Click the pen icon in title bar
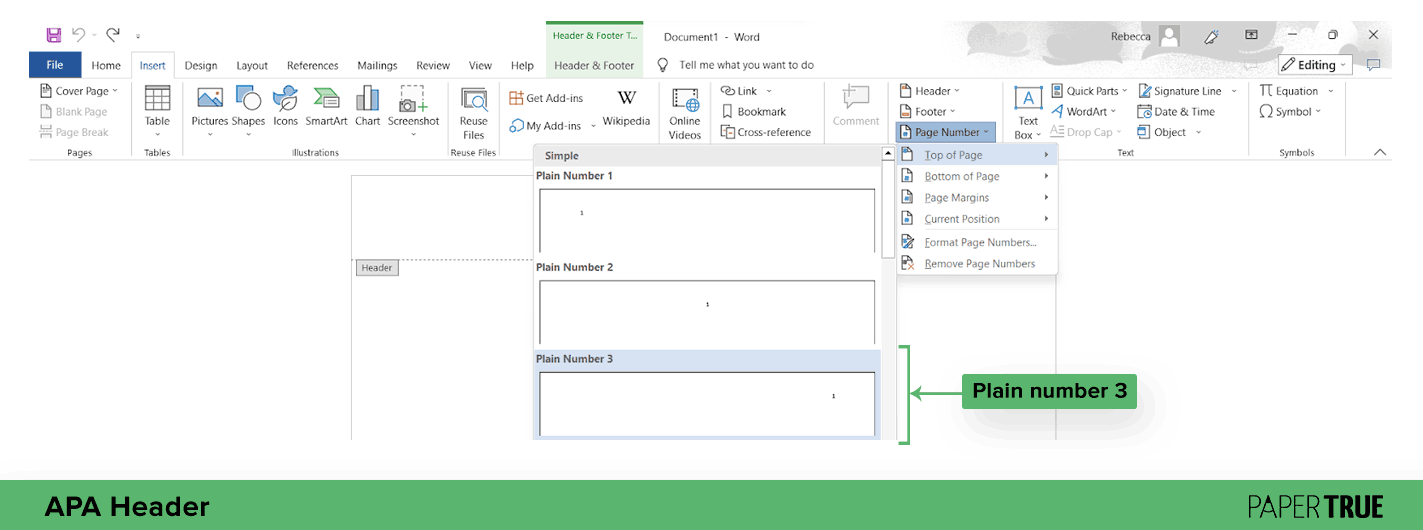 [x=1211, y=36]
